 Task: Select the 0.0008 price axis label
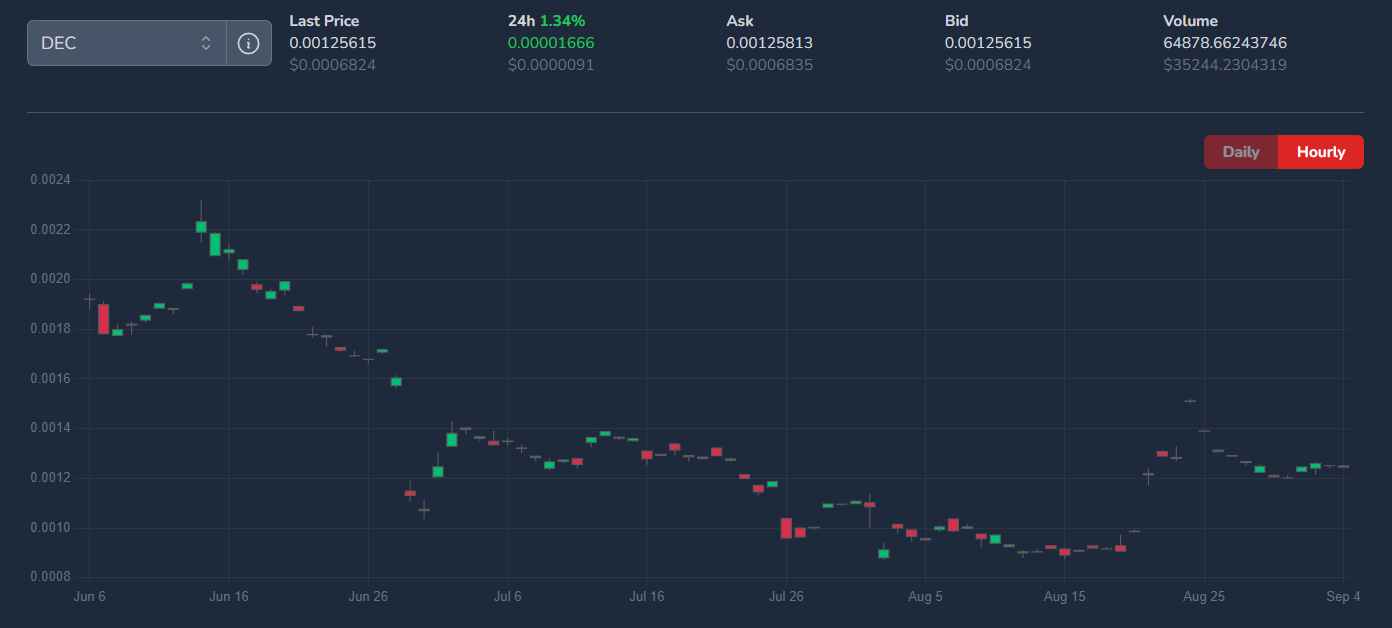point(50,577)
